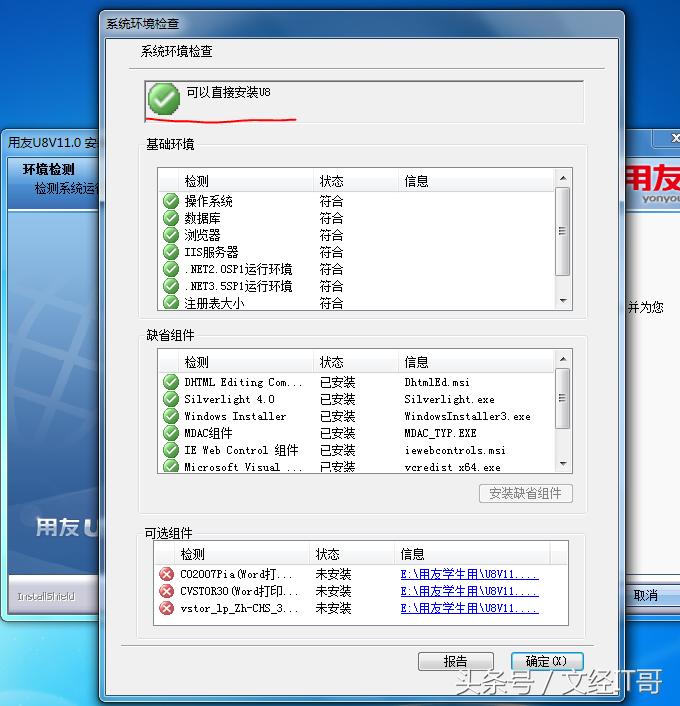Screen dimensions: 680x706
Task: Open the file link for CO2007Pia row
Action: pos(469,574)
